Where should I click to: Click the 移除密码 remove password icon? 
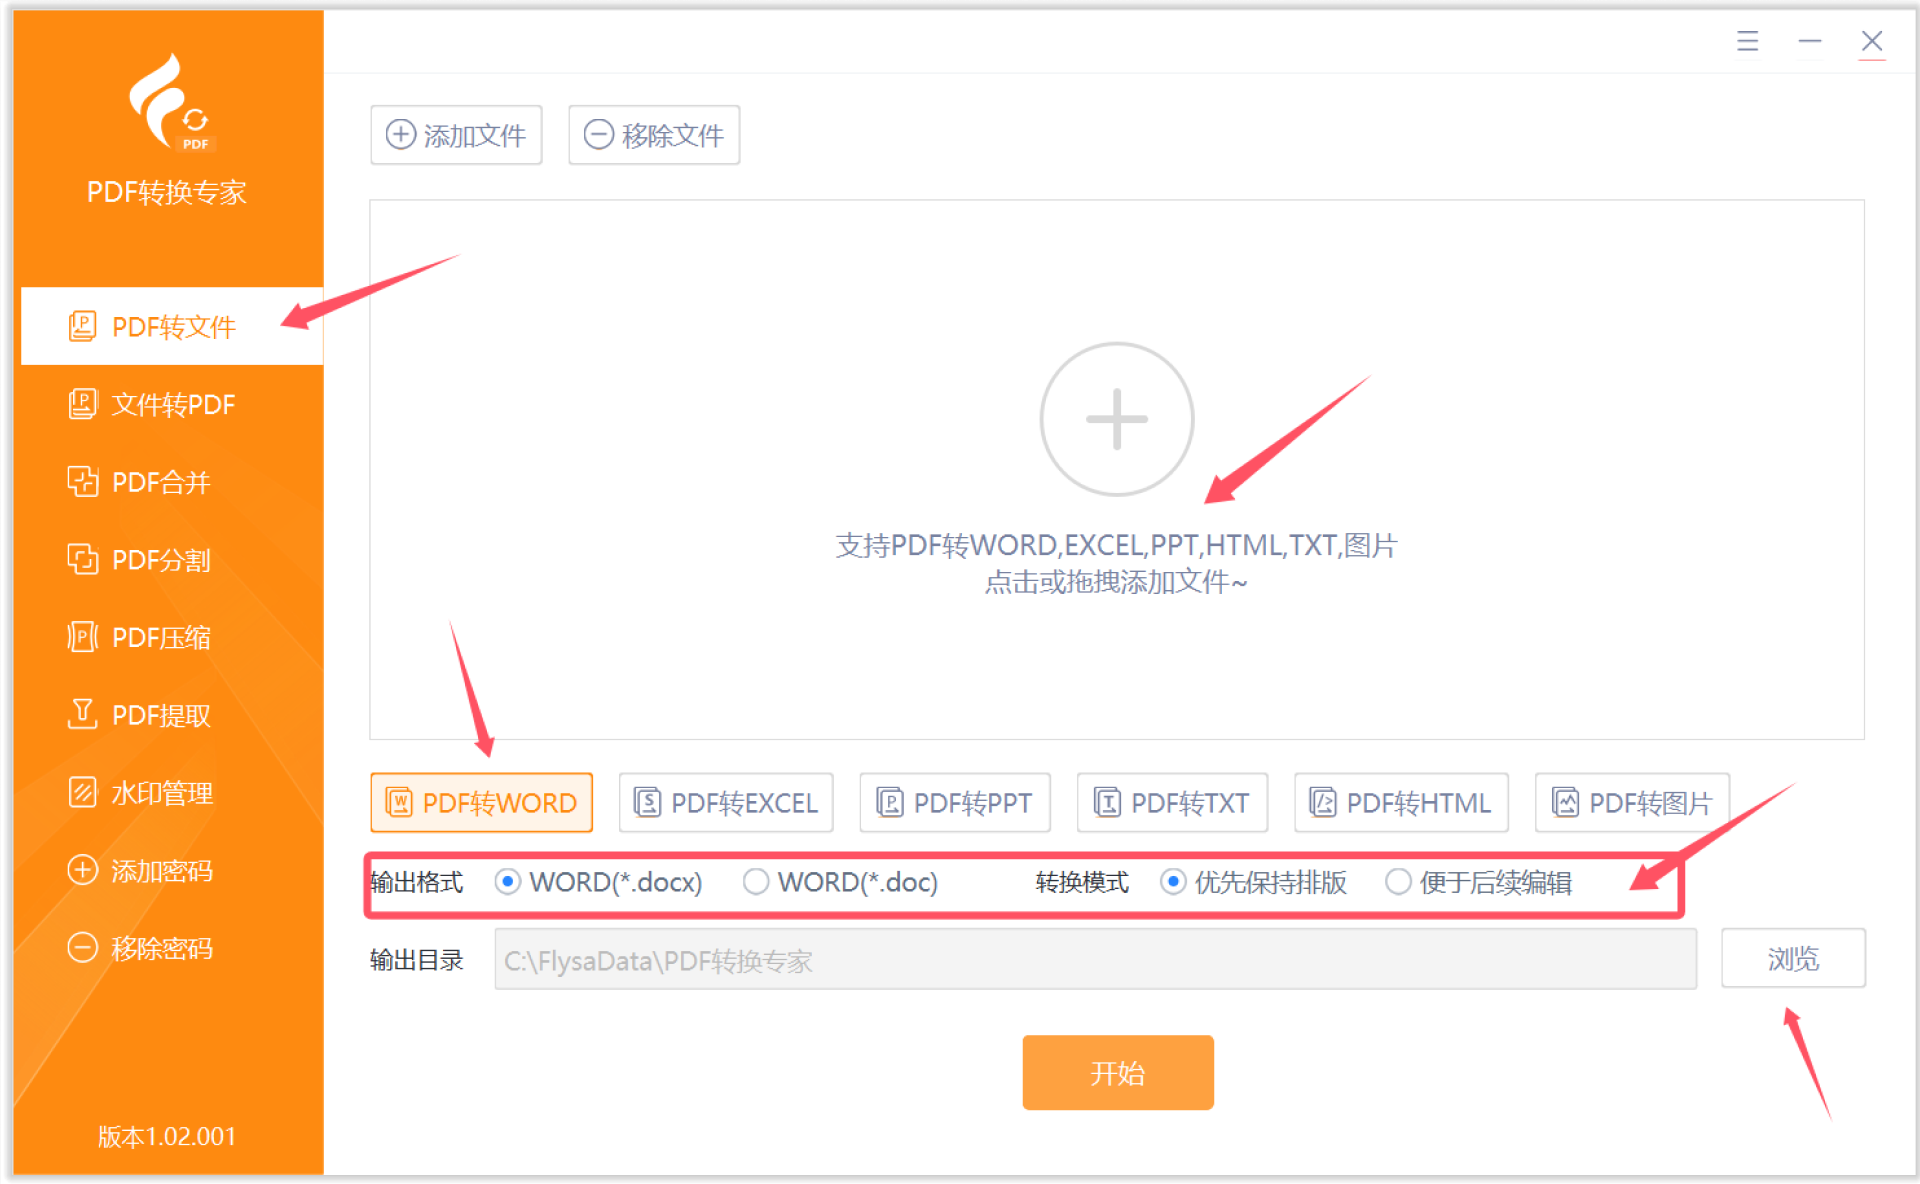(82, 948)
